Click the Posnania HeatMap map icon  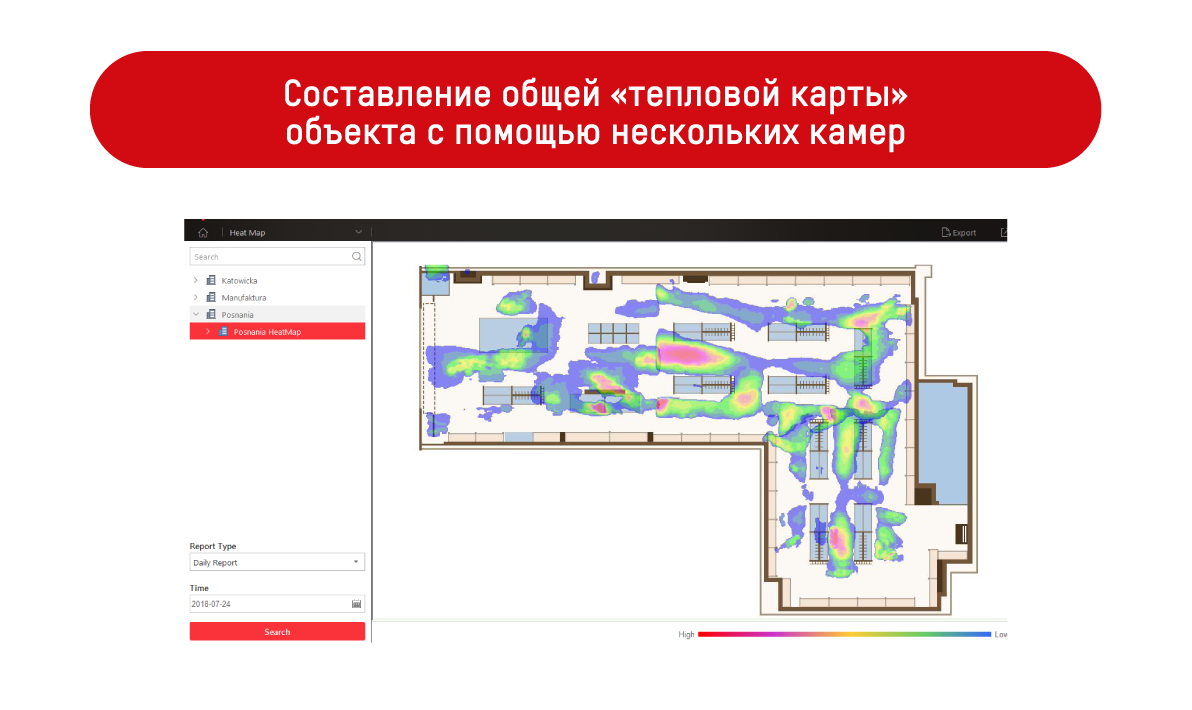[x=223, y=332]
